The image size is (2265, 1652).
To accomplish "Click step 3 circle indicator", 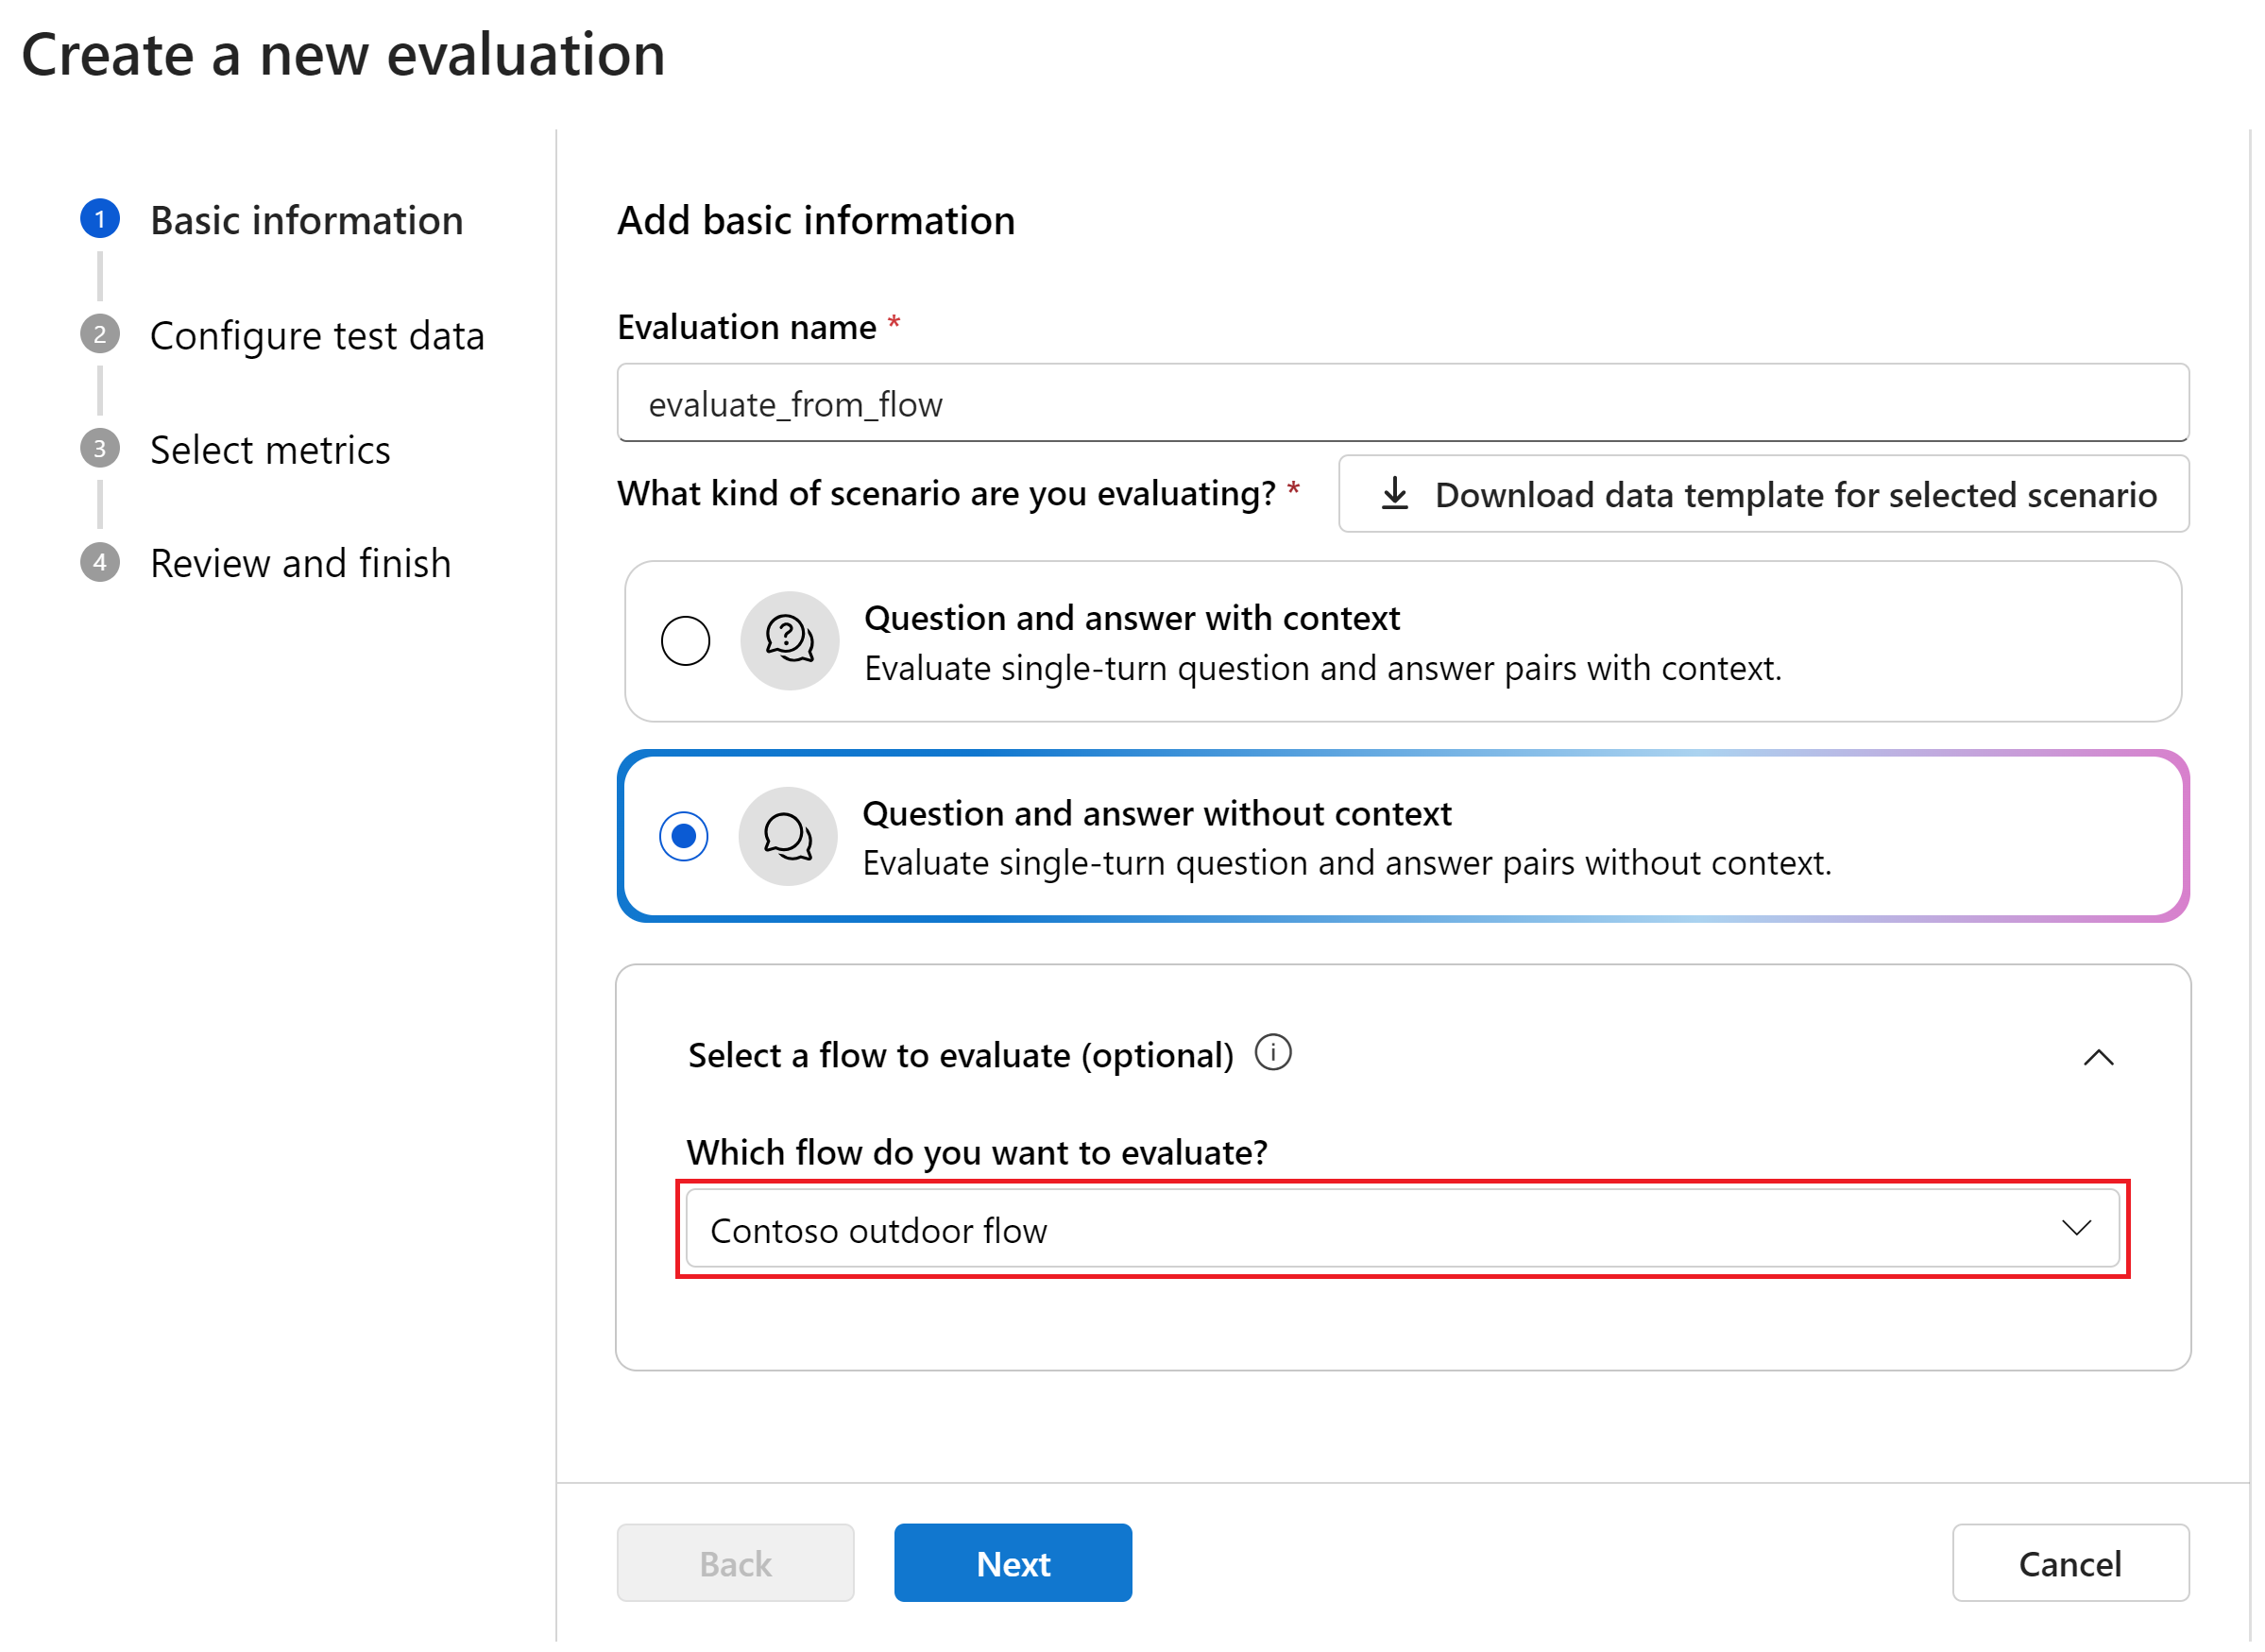I will (x=100, y=449).
